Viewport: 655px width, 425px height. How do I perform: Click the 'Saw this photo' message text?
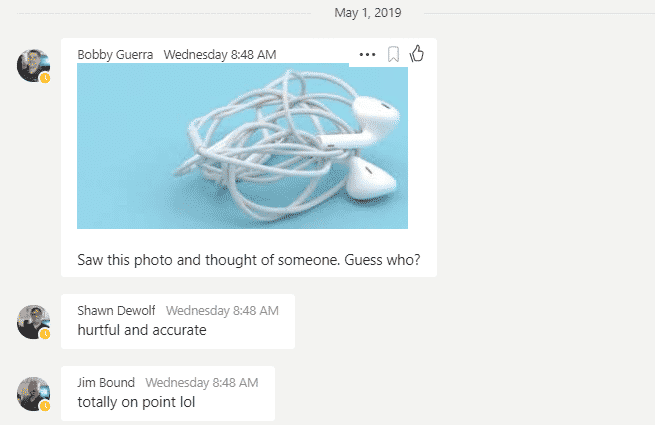tap(249, 260)
